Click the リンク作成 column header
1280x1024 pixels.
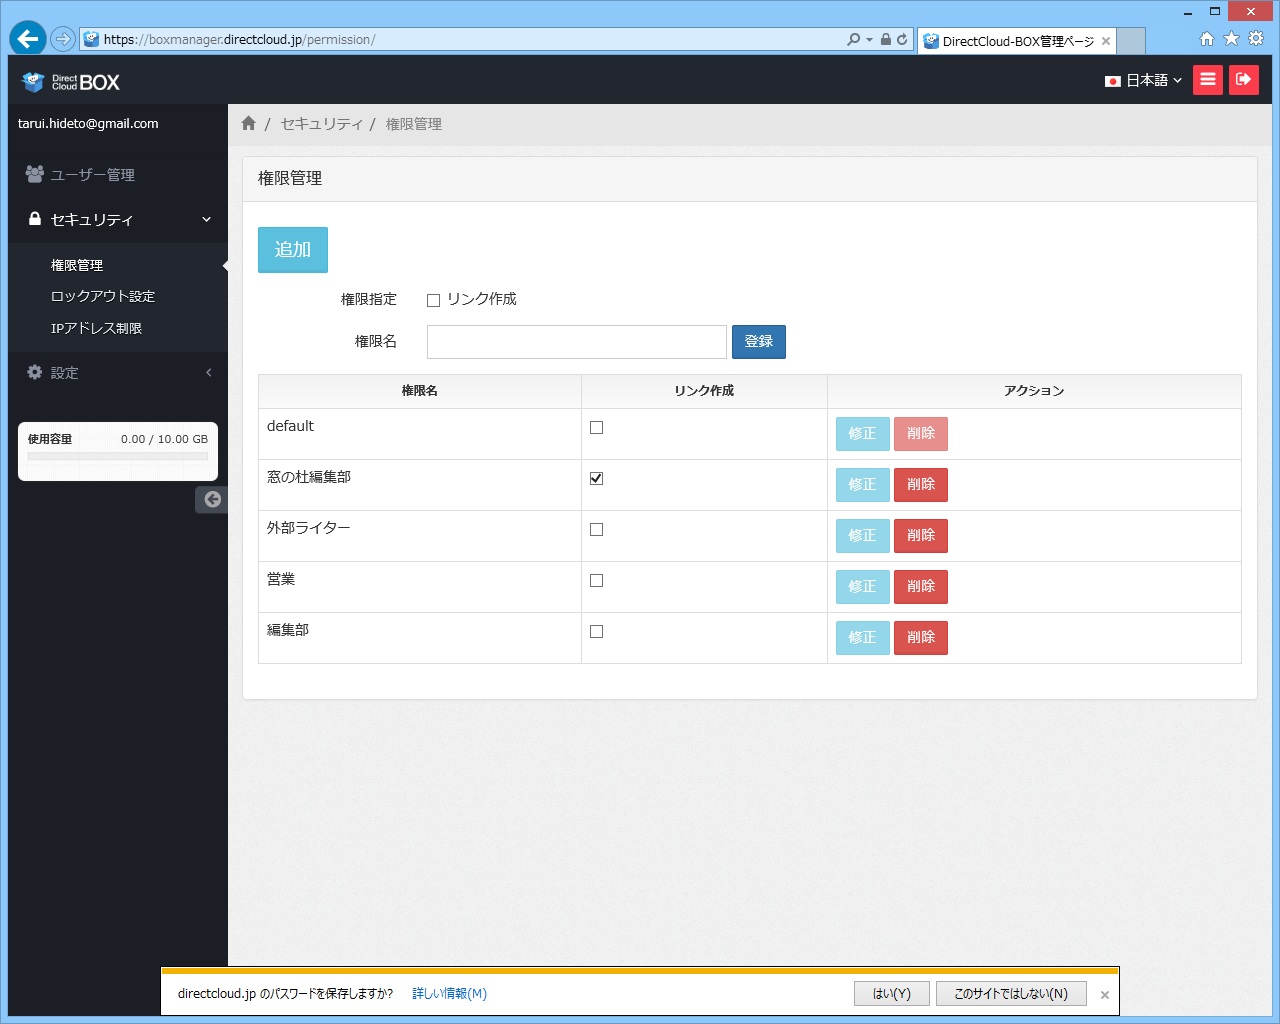pyautogui.click(x=704, y=391)
